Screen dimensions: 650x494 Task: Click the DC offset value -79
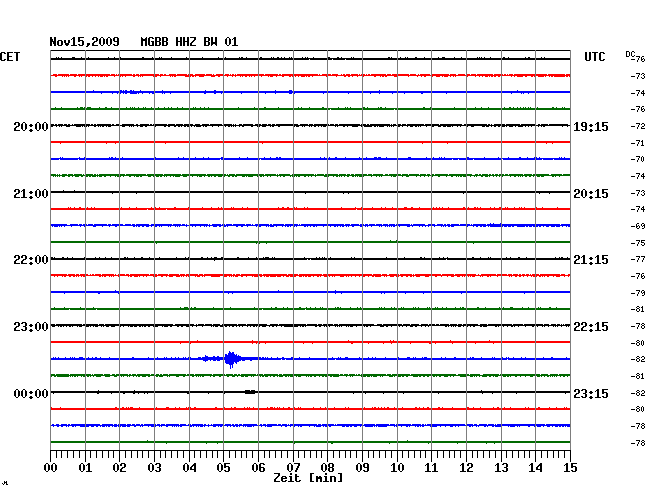638,293
